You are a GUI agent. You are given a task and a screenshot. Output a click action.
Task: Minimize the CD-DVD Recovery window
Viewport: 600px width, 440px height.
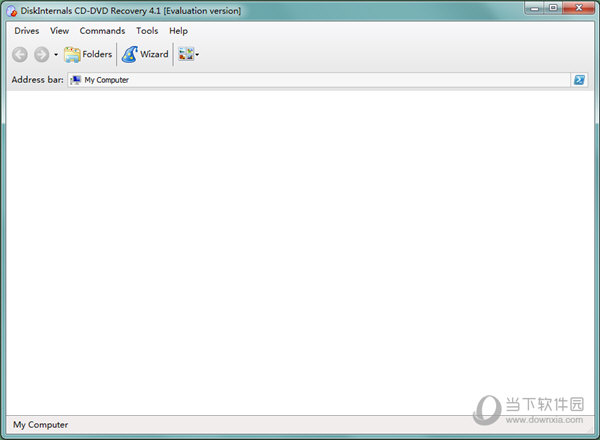tap(535, 8)
